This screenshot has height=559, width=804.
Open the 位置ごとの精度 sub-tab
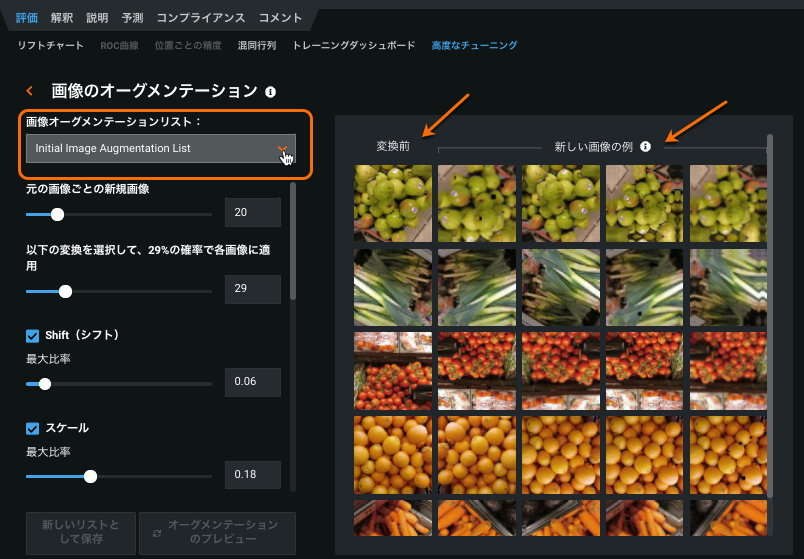pos(188,46)
